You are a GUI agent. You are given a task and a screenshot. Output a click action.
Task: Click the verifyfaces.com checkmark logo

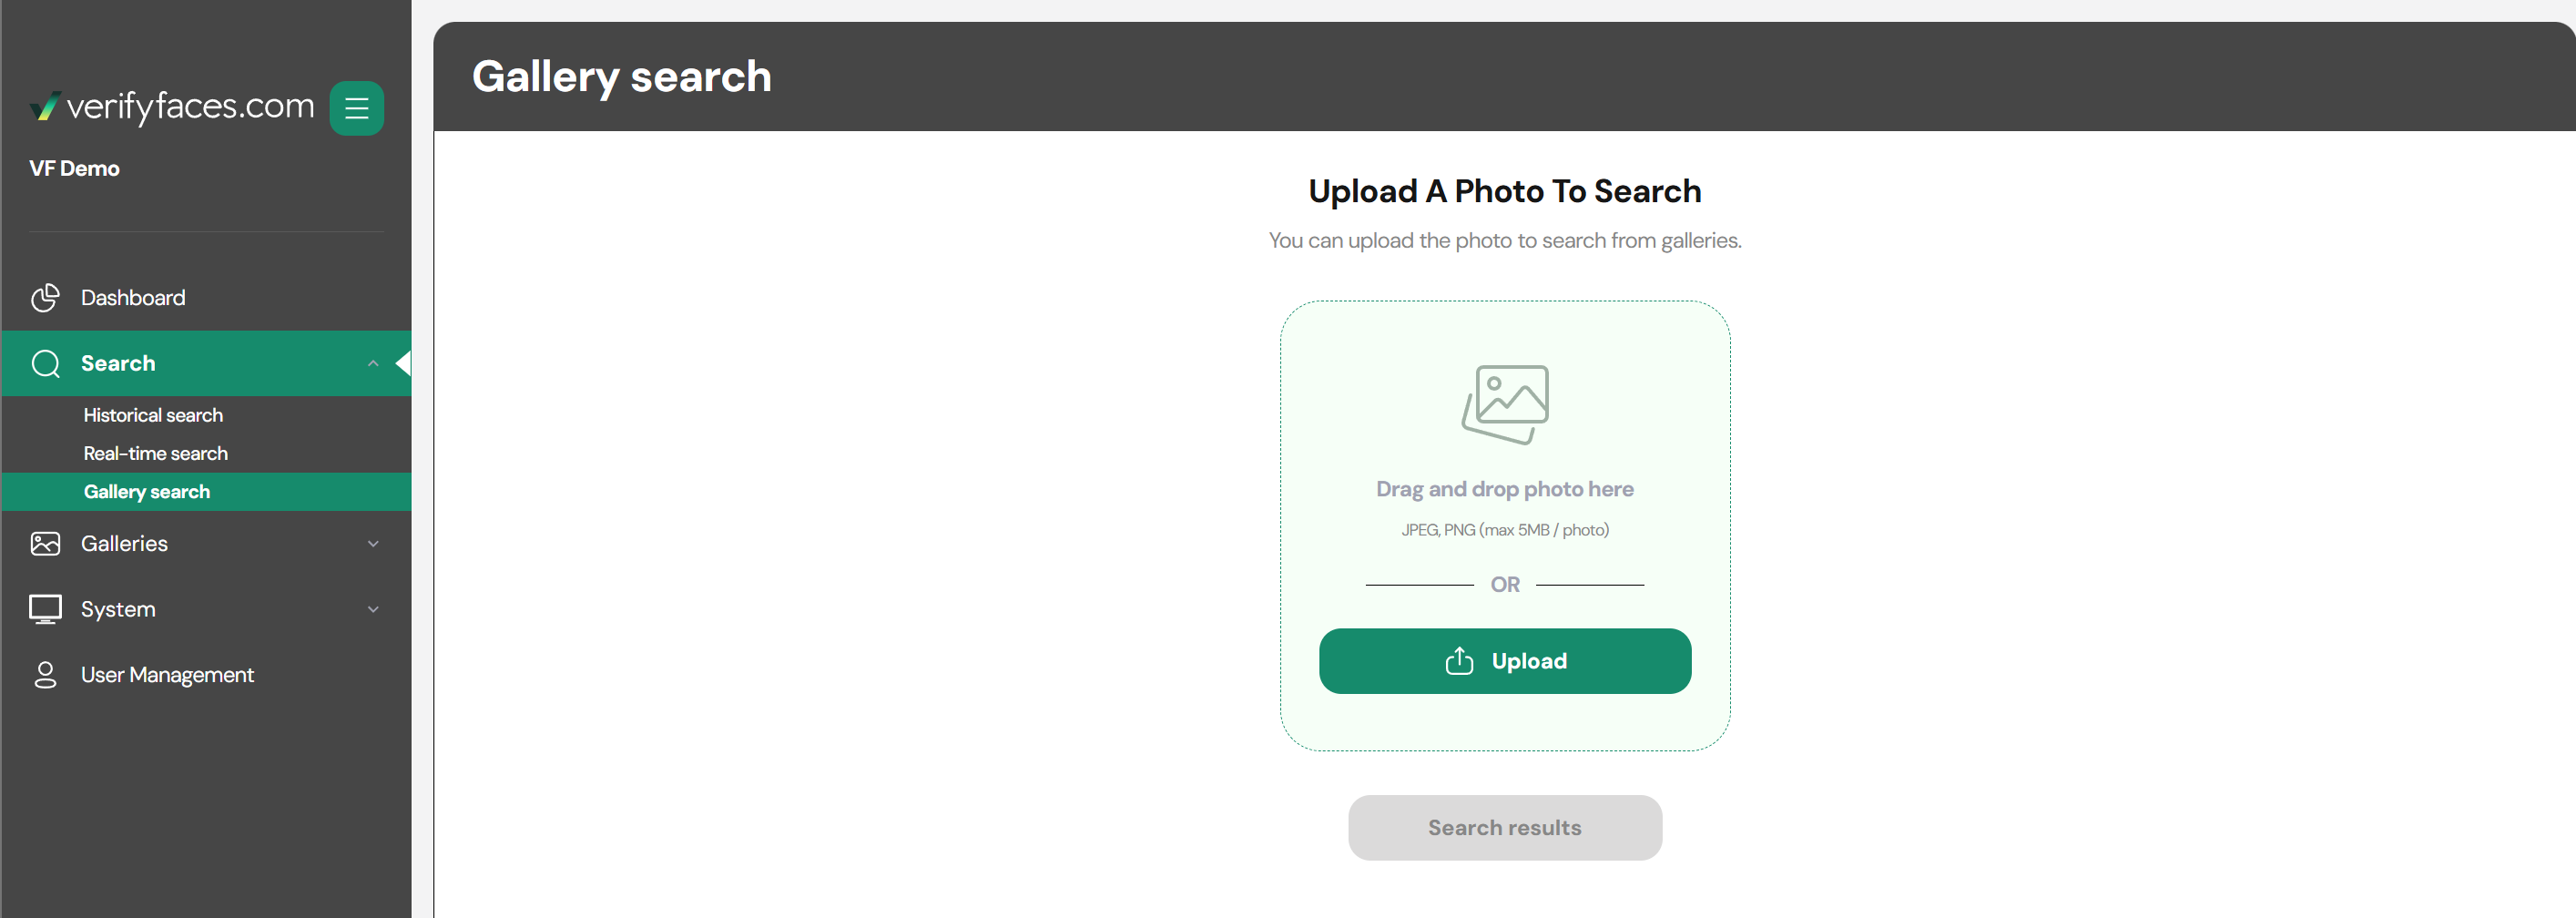[x=45, y=106]
